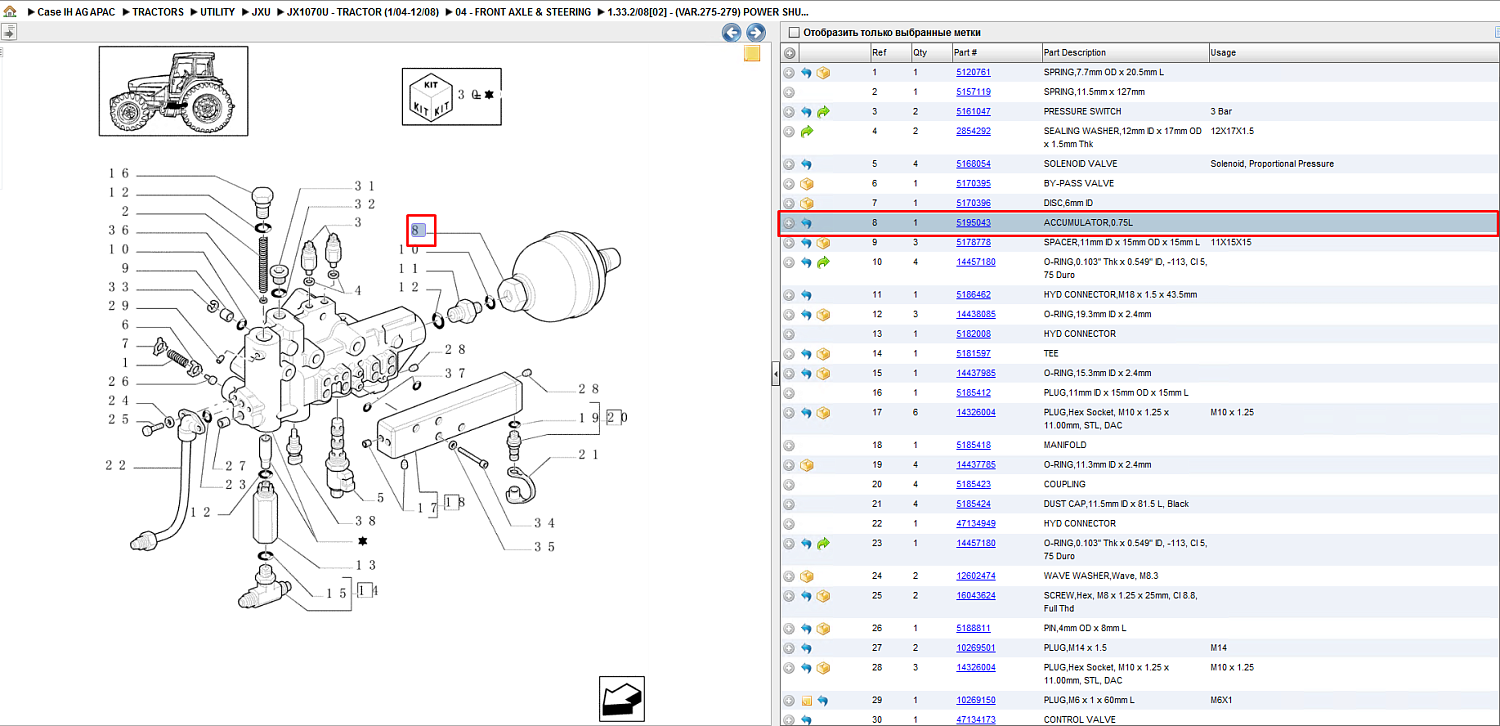Open part number link 12602474
The image size is (1500, 726).
click(x=976, y=576)
